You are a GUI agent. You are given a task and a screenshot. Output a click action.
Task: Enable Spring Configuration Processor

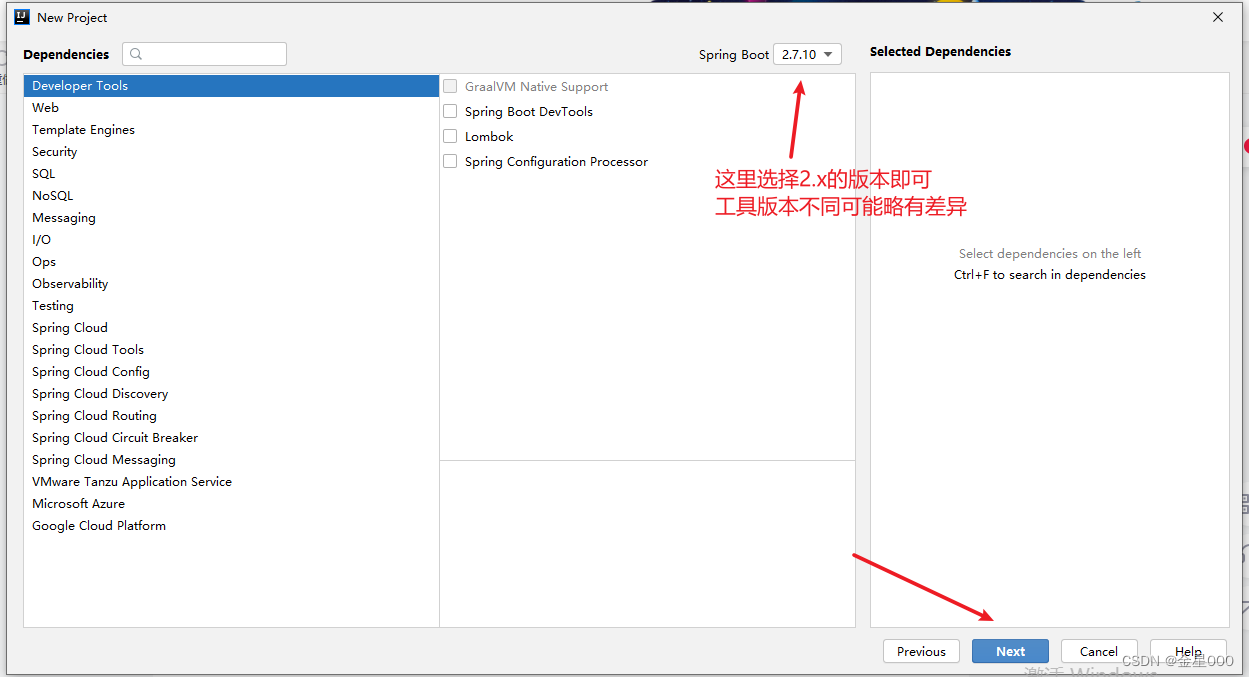coord(450,161)
